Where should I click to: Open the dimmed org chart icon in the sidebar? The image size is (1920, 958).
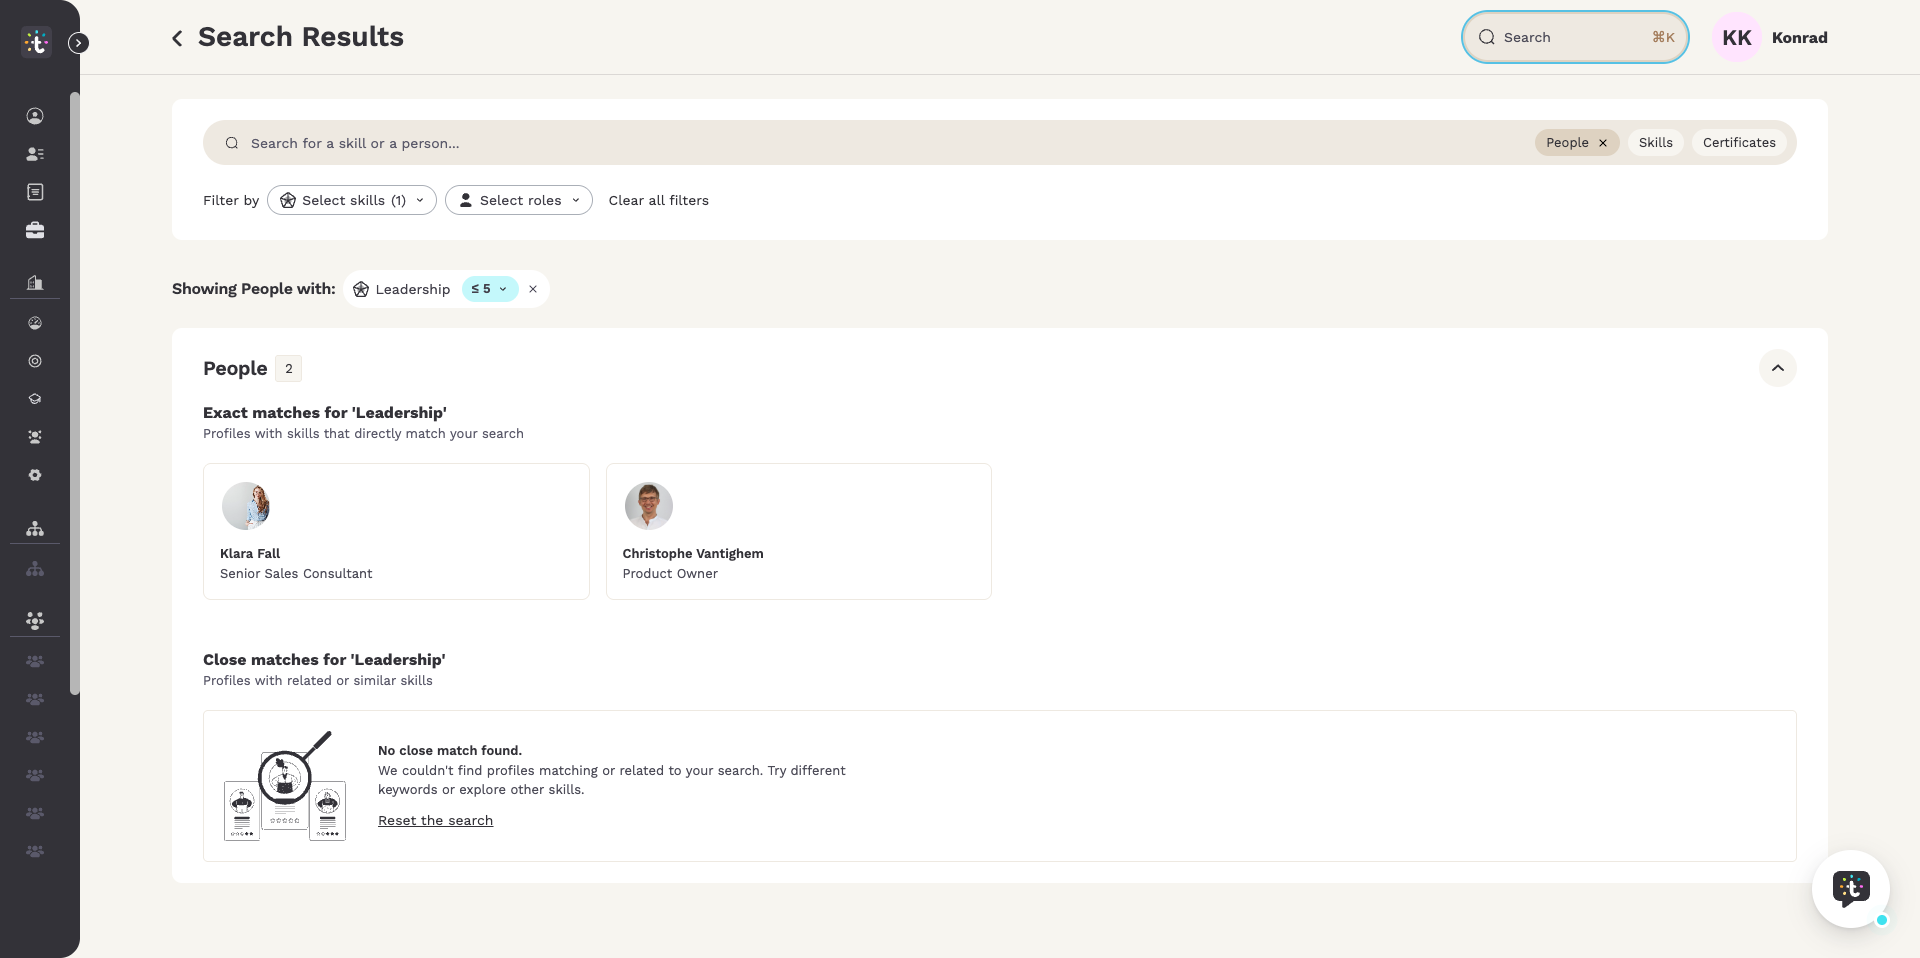pyautogui.click(x=35, y=569)
